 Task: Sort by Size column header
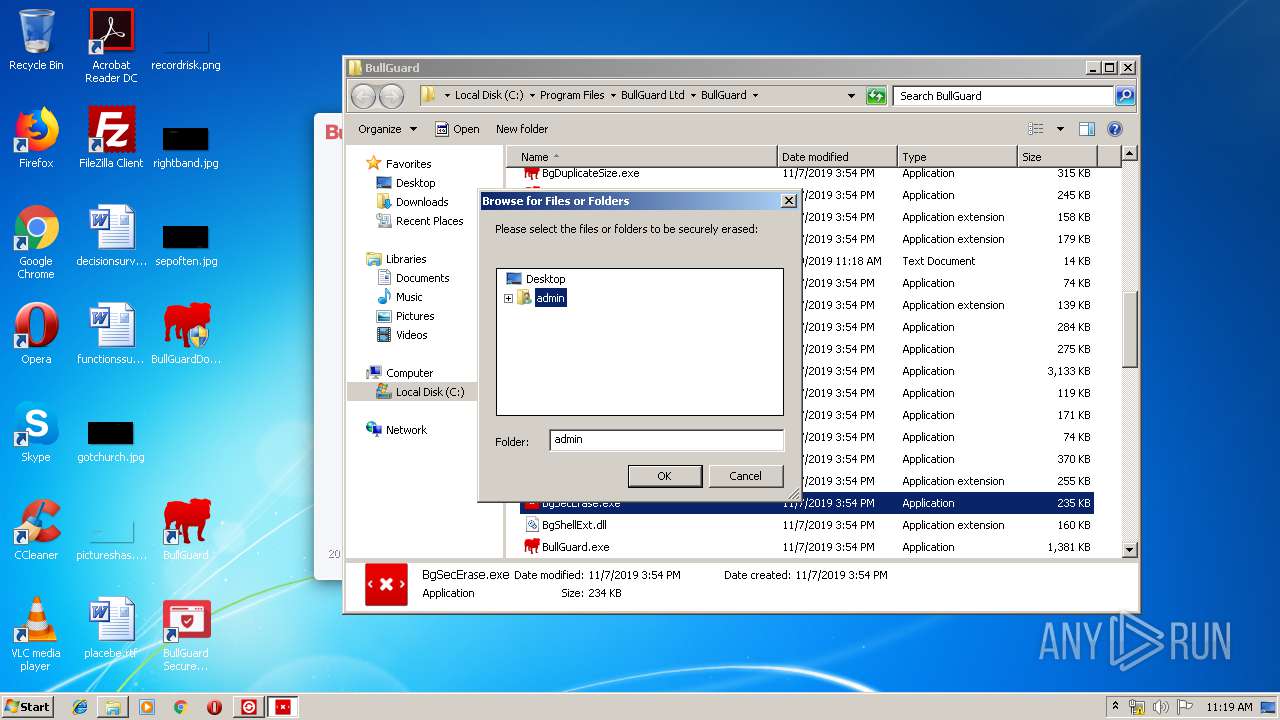pyautogui.click(x=1057, y=157)
